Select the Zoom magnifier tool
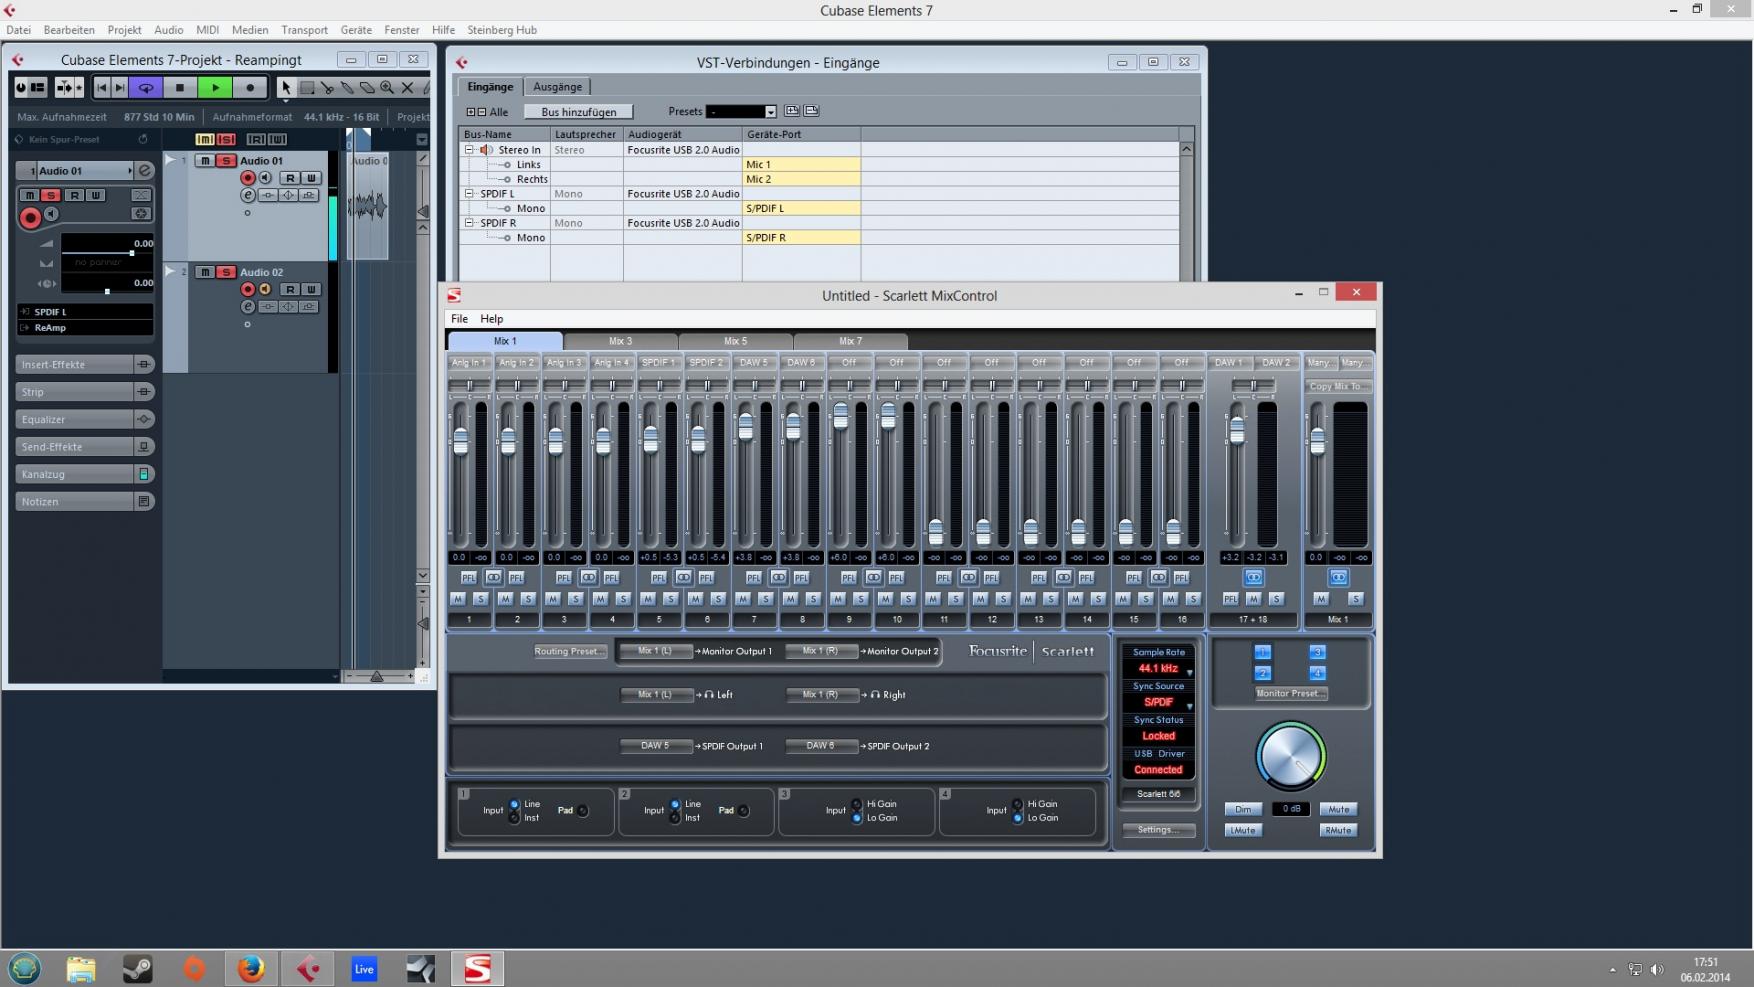 (387, 88)
